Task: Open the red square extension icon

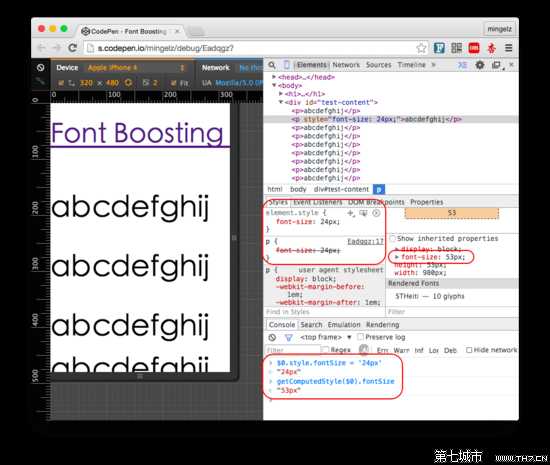Action: pos(474,48)
